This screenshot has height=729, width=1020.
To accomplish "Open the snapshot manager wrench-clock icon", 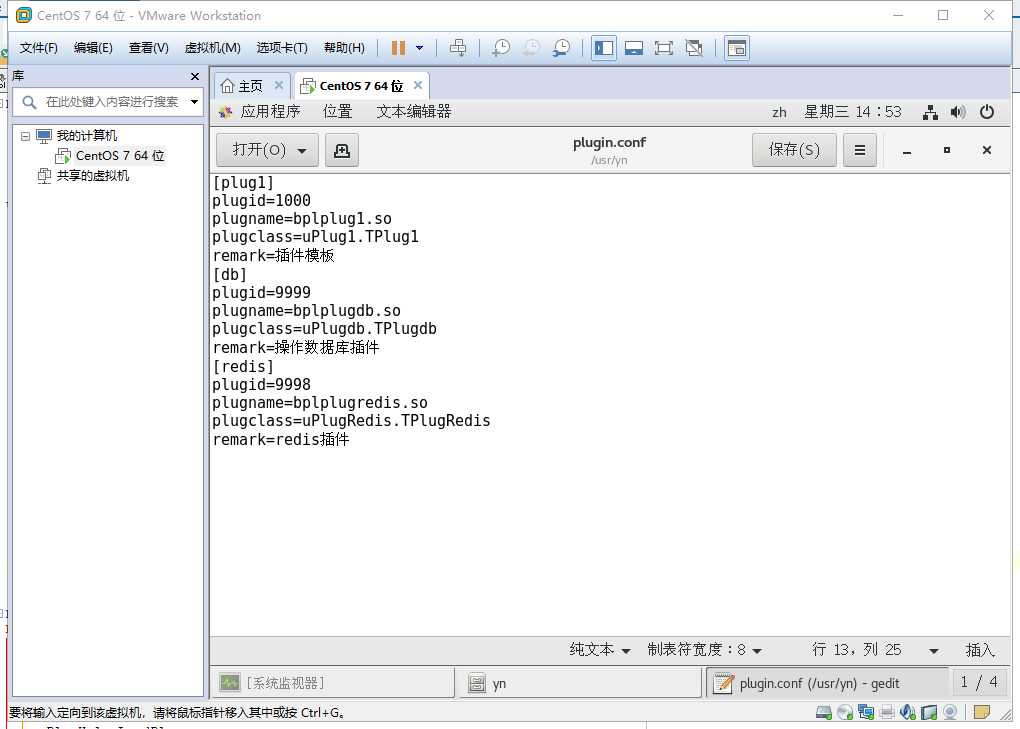I will 561,47.
